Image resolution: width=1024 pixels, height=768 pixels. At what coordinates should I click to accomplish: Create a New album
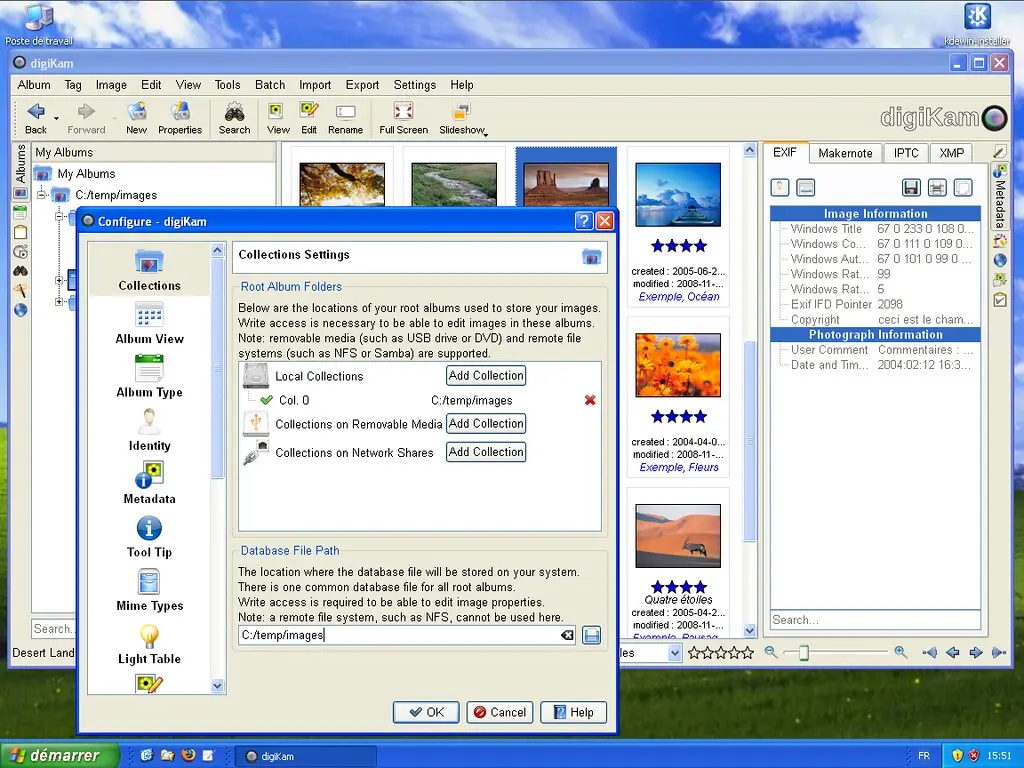click(x=136, y=116)
